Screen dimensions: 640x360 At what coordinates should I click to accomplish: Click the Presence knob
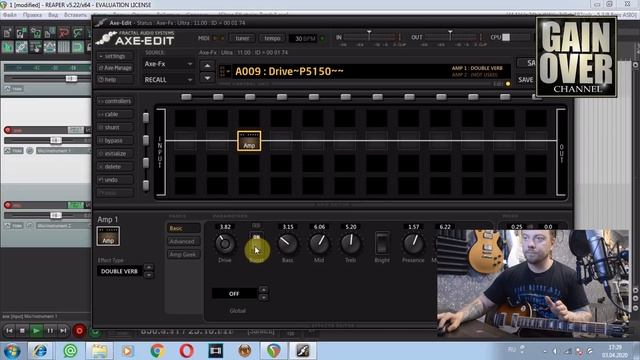(413, 244)
